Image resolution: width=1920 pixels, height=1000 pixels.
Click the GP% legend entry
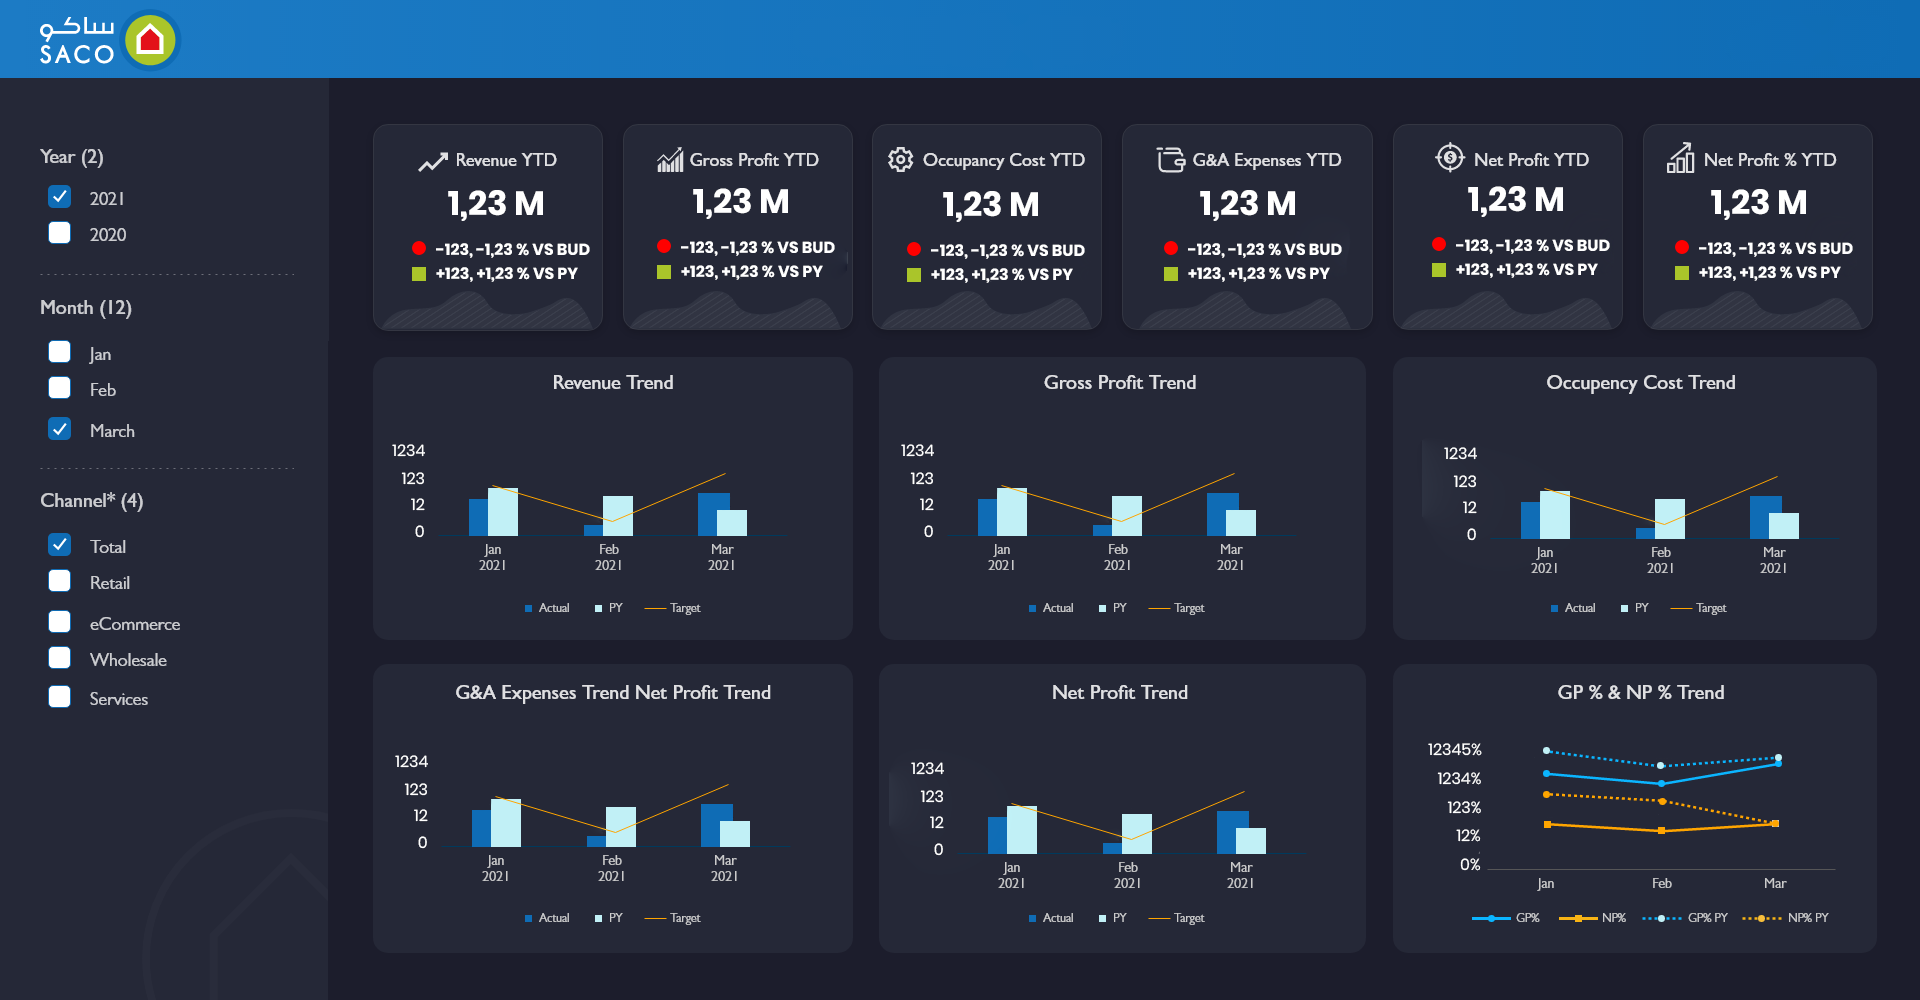pyautogui.click(x=1506, y=918)
